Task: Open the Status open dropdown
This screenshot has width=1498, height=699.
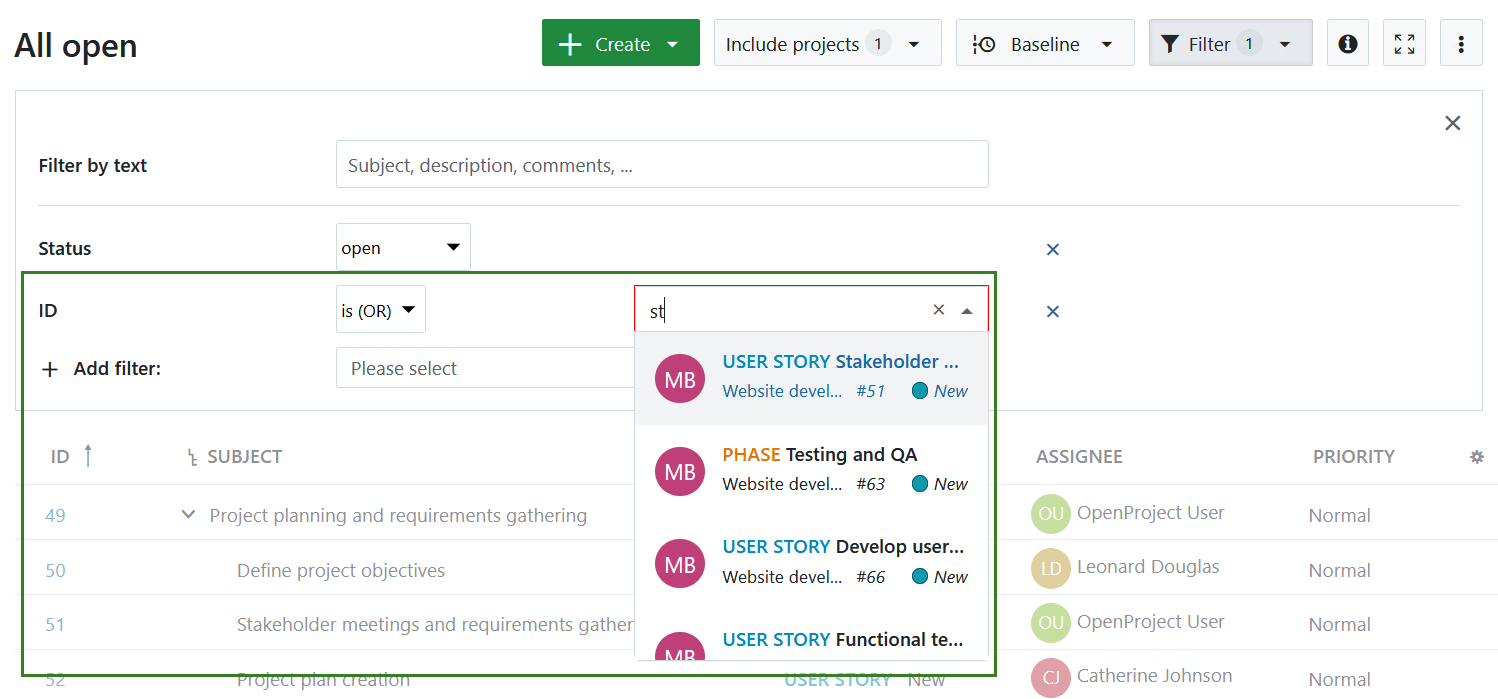Action: pyautogui.click(x=402, y=246)
